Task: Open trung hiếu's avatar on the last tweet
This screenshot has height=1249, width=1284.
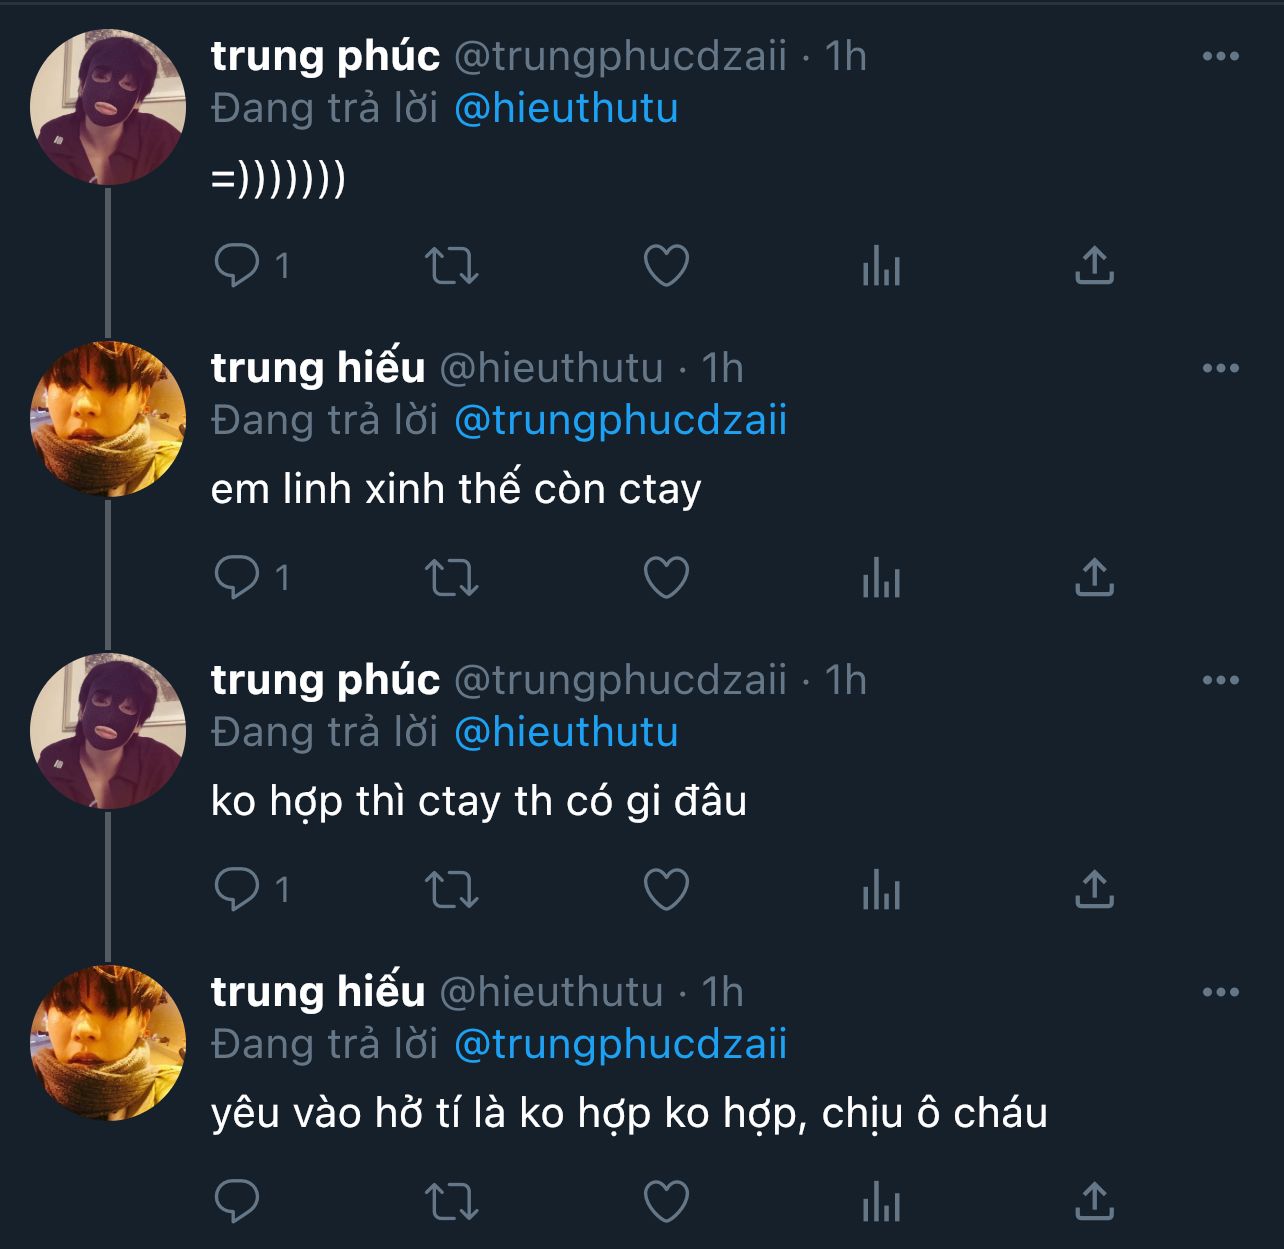Action: (108, 1043)
